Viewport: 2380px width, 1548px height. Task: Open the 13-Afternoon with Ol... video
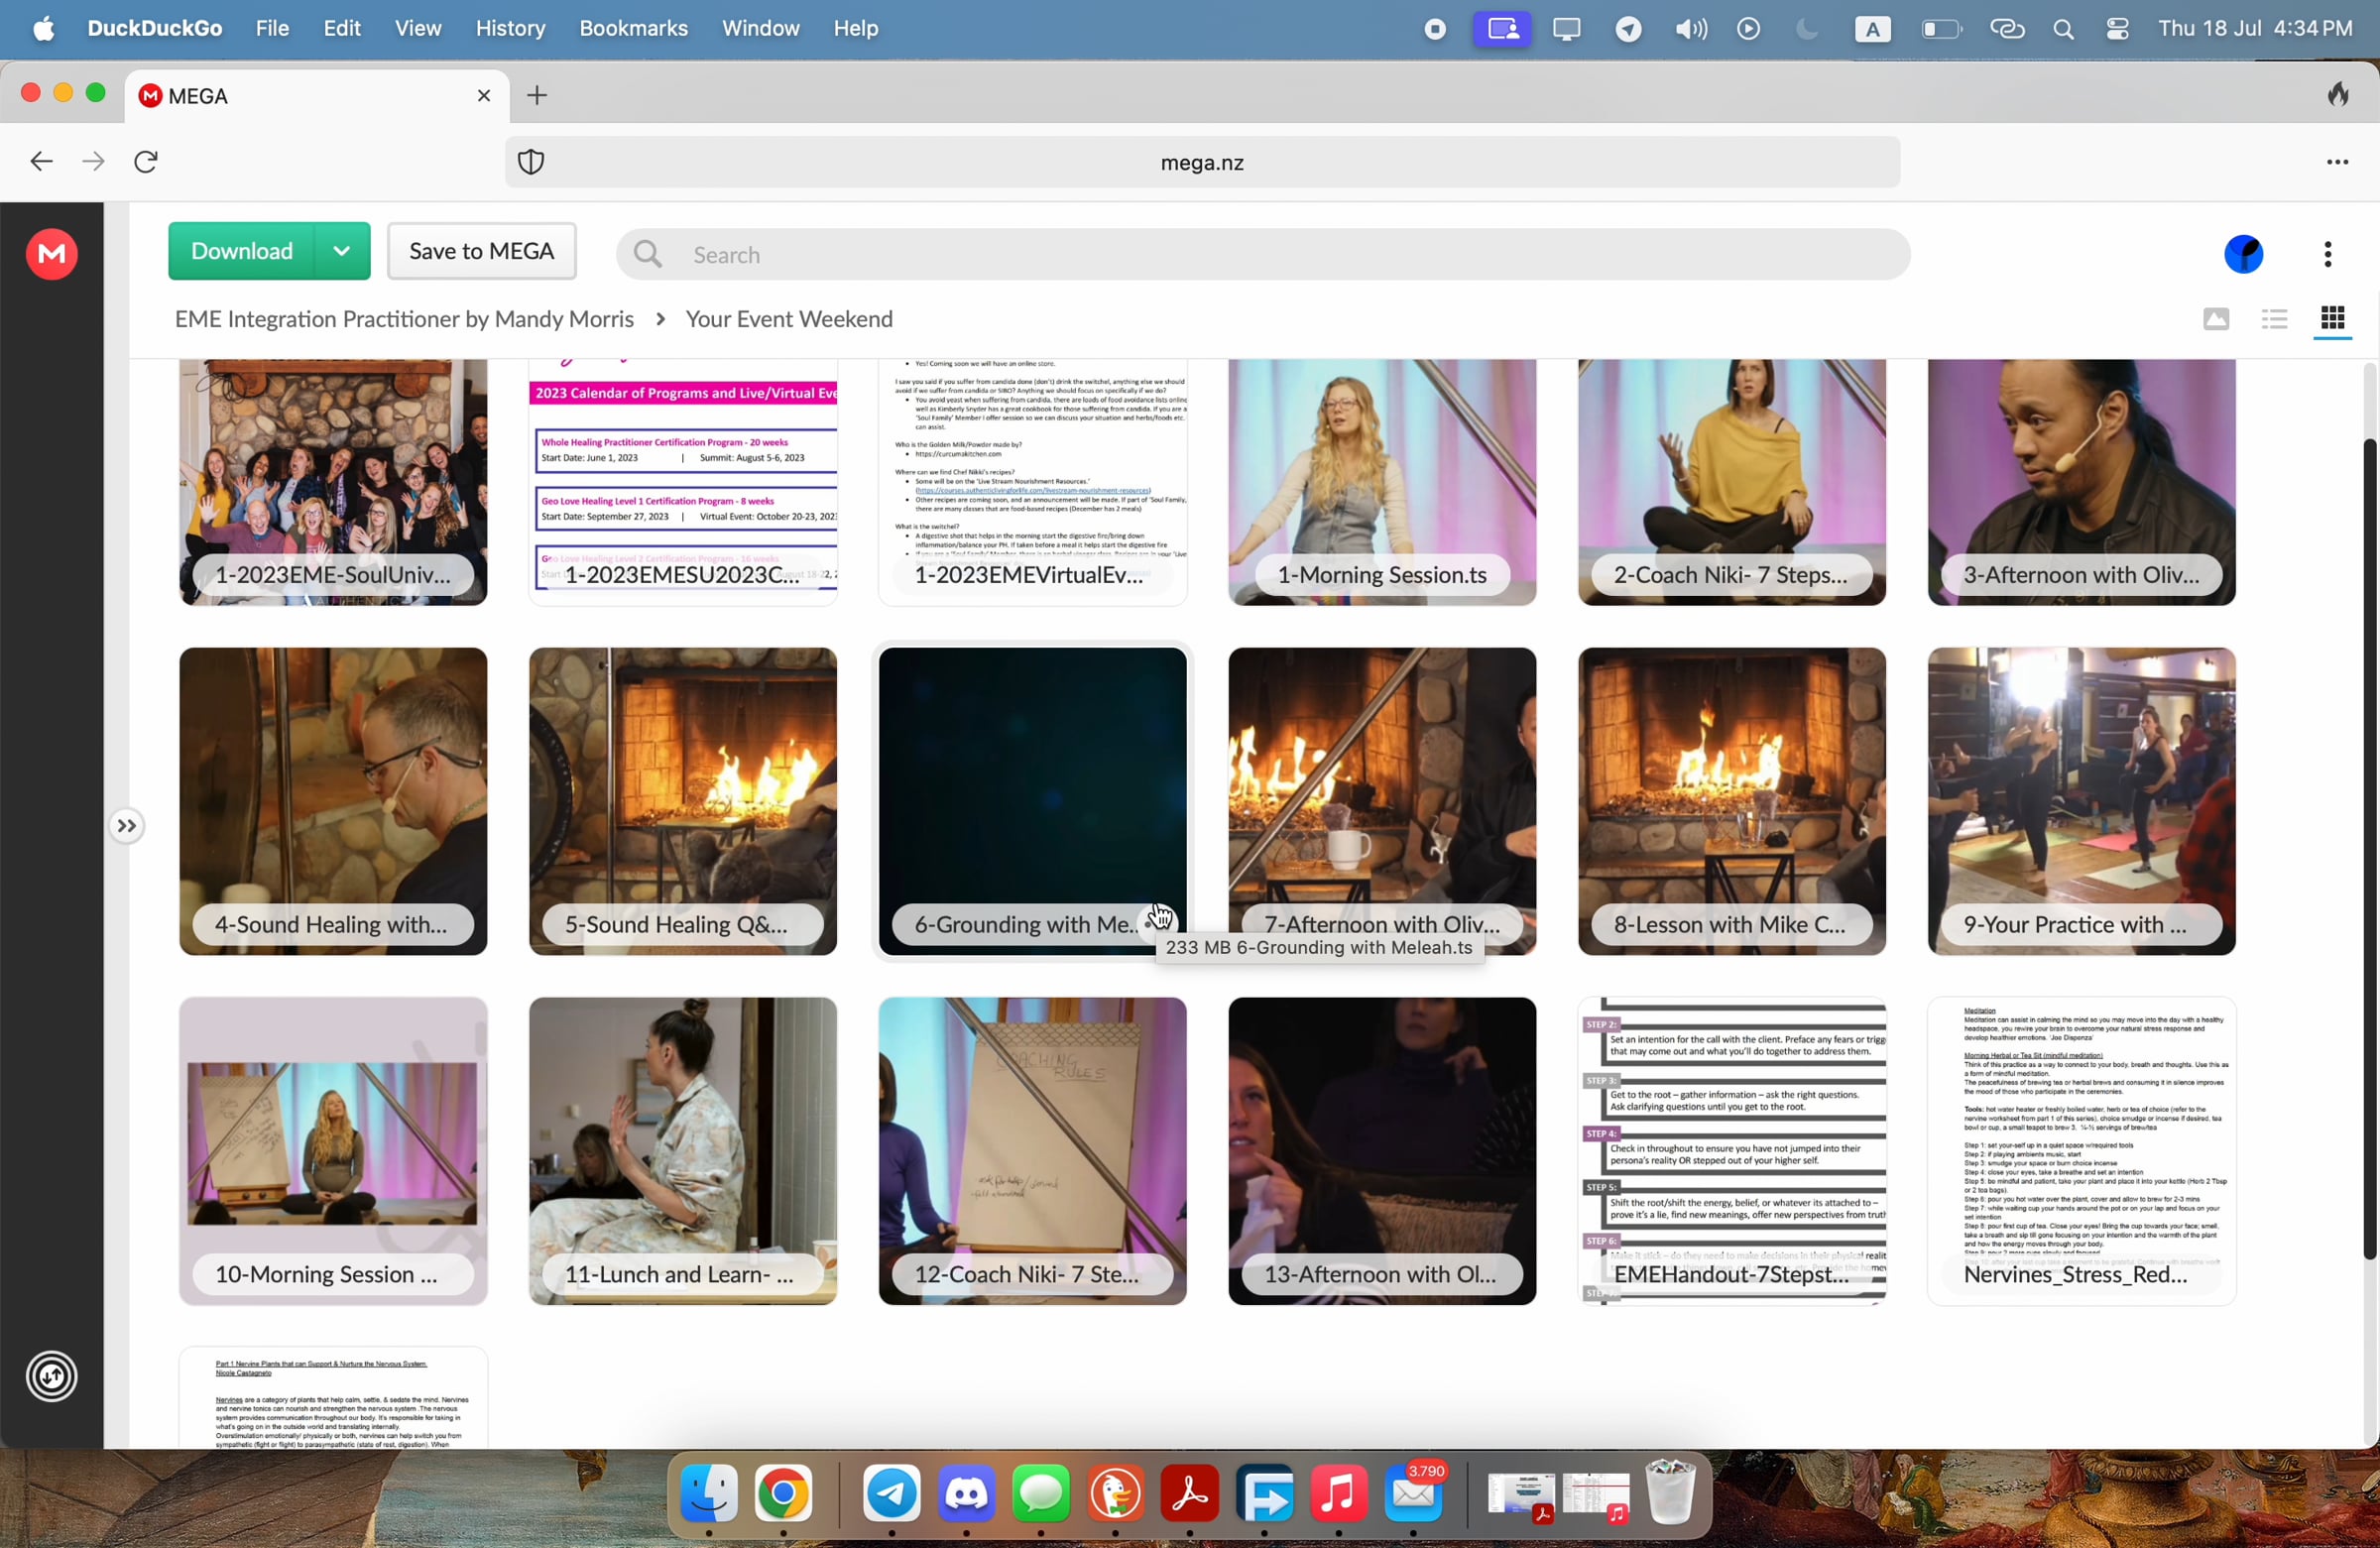pyautogui.click(x=1382, y=1152)
